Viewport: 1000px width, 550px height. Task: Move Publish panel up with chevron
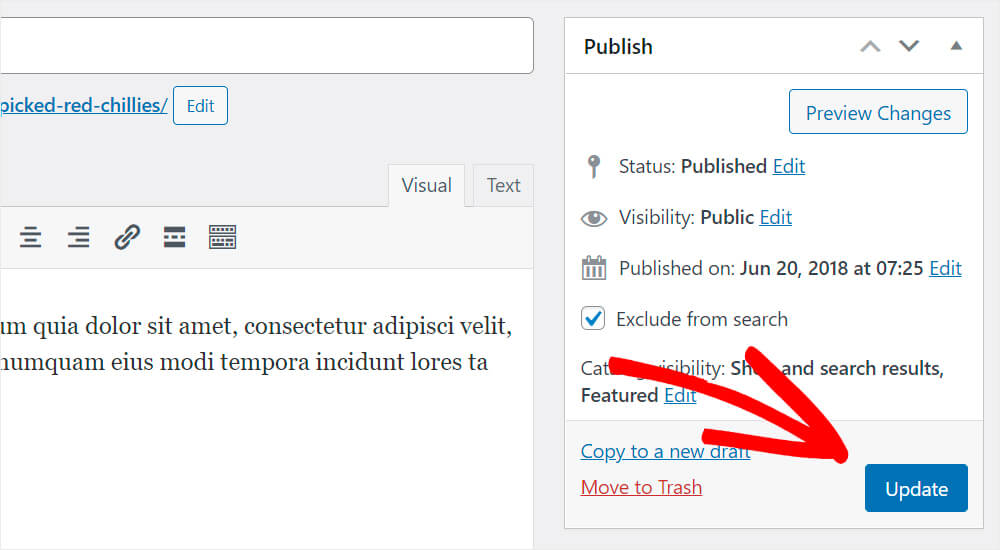(x=870, y=46)
